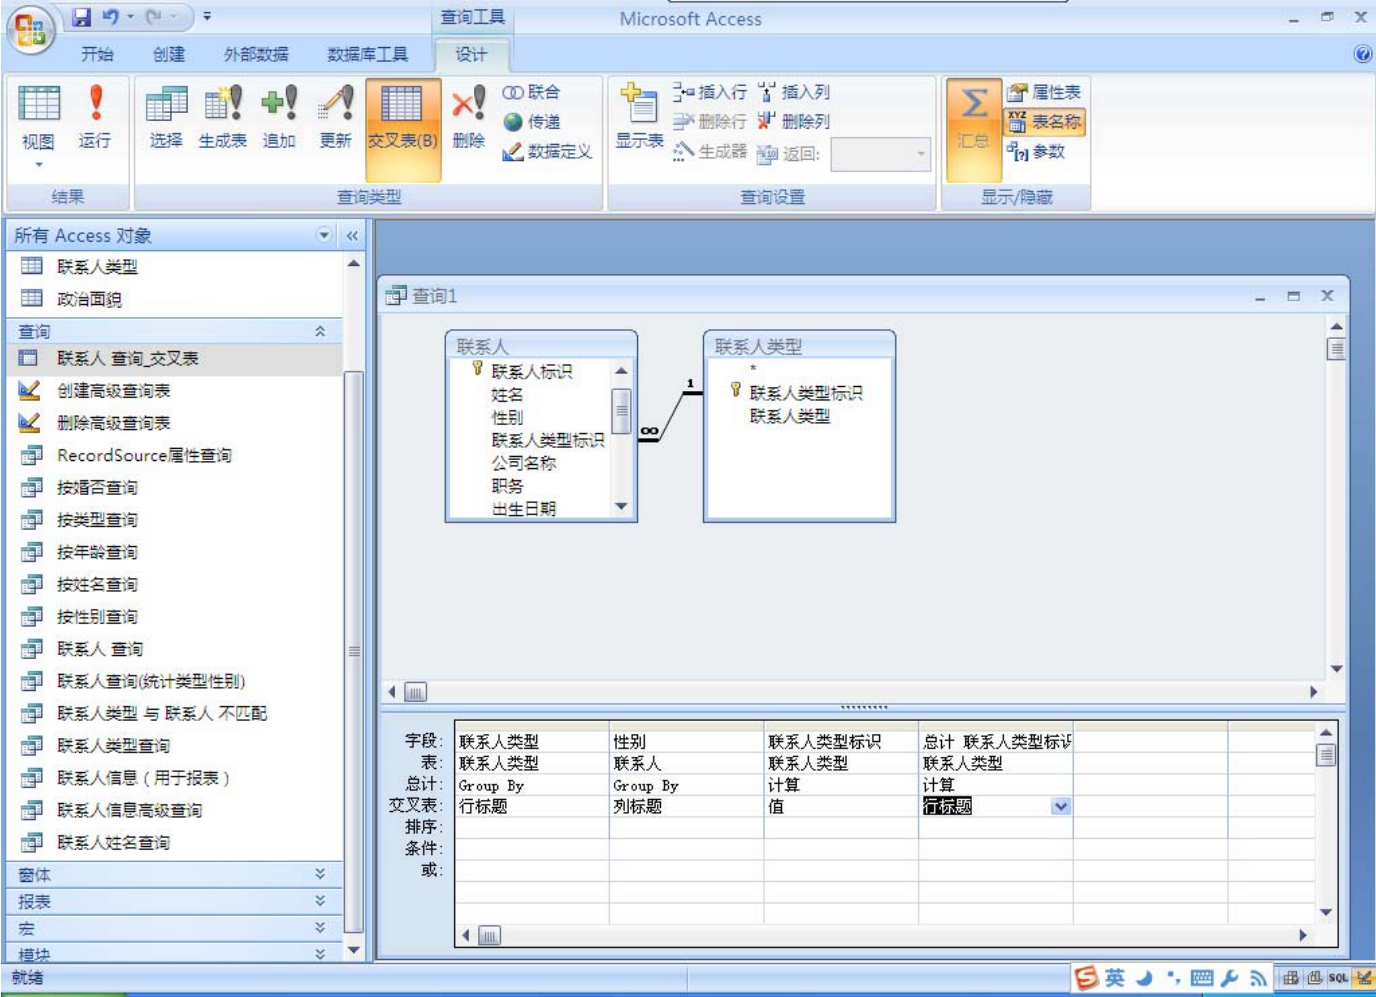
Task: Click the 运行 (Run) exclamation icon
Action: 95,104
